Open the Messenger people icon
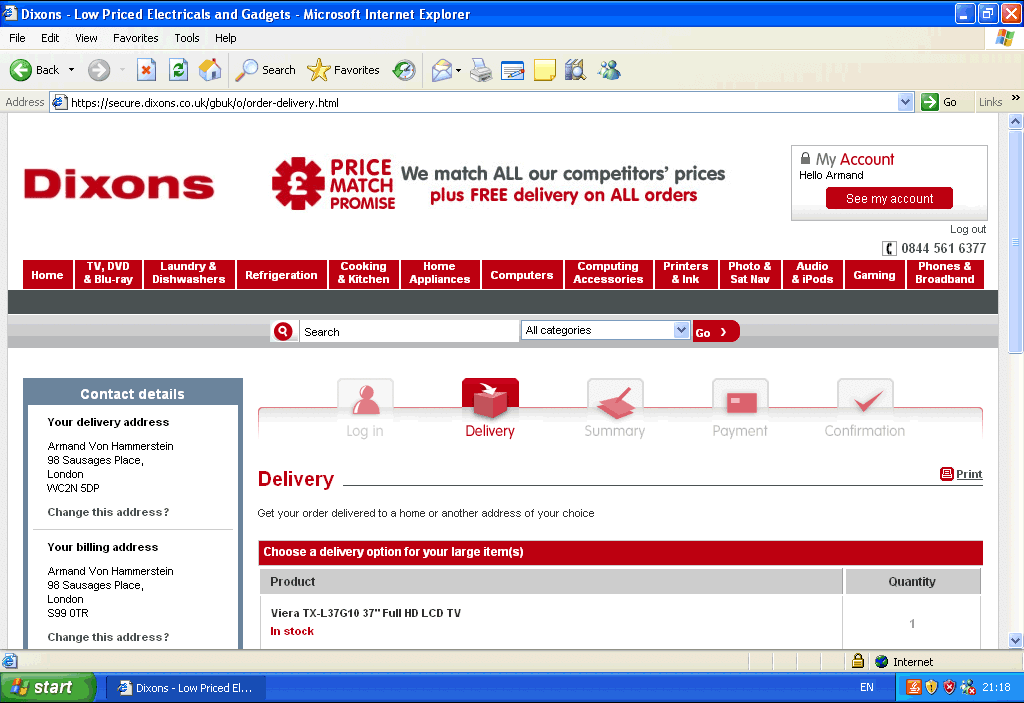This screenshot has width=1024, height=703. pyautogui.click(x=609, y=70)
